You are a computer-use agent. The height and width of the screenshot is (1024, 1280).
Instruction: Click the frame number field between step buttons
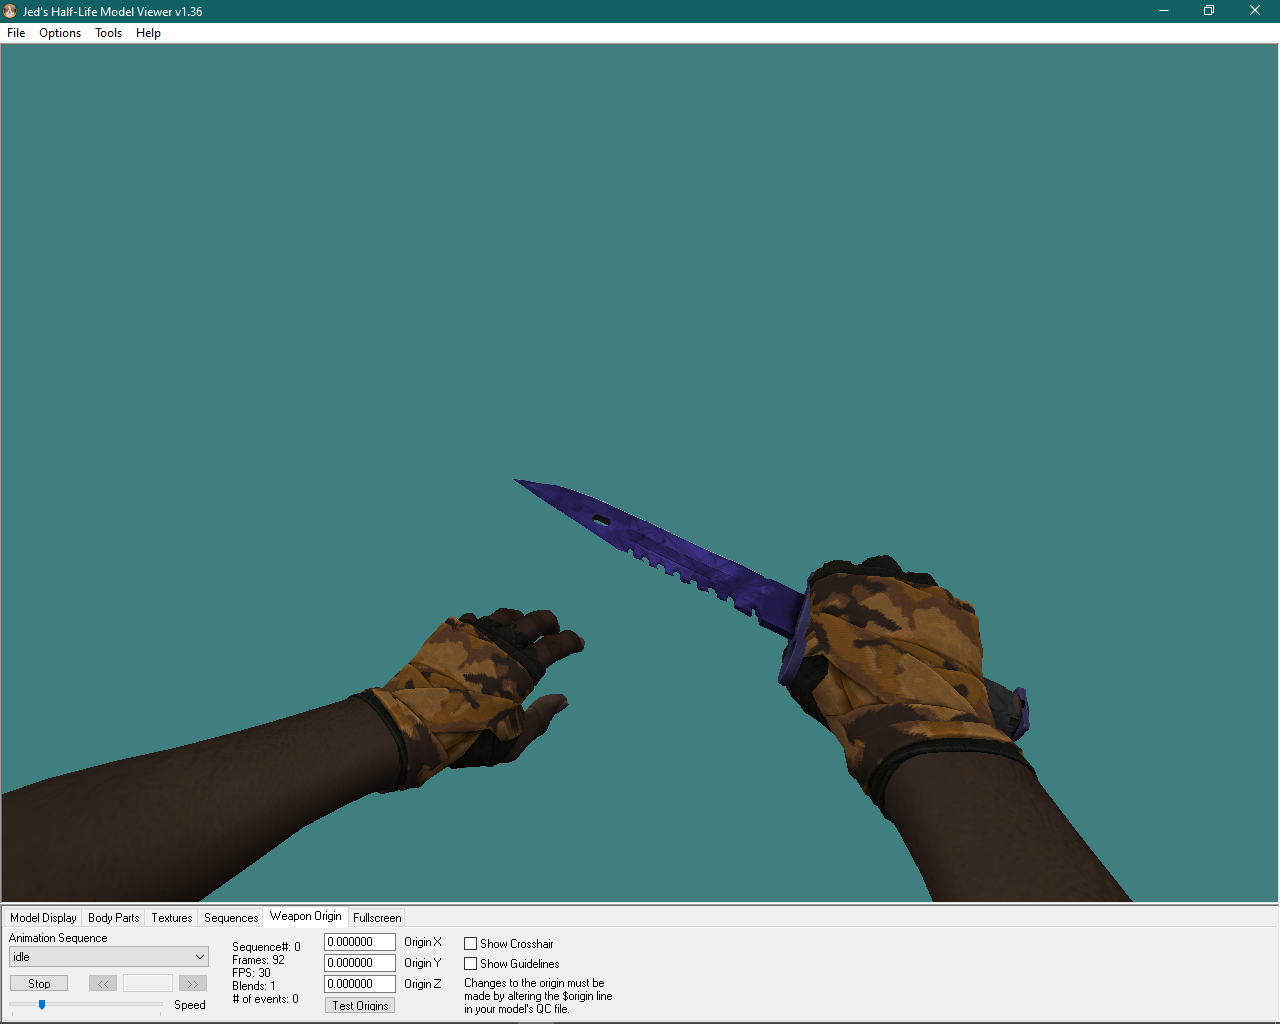point(148,984)
